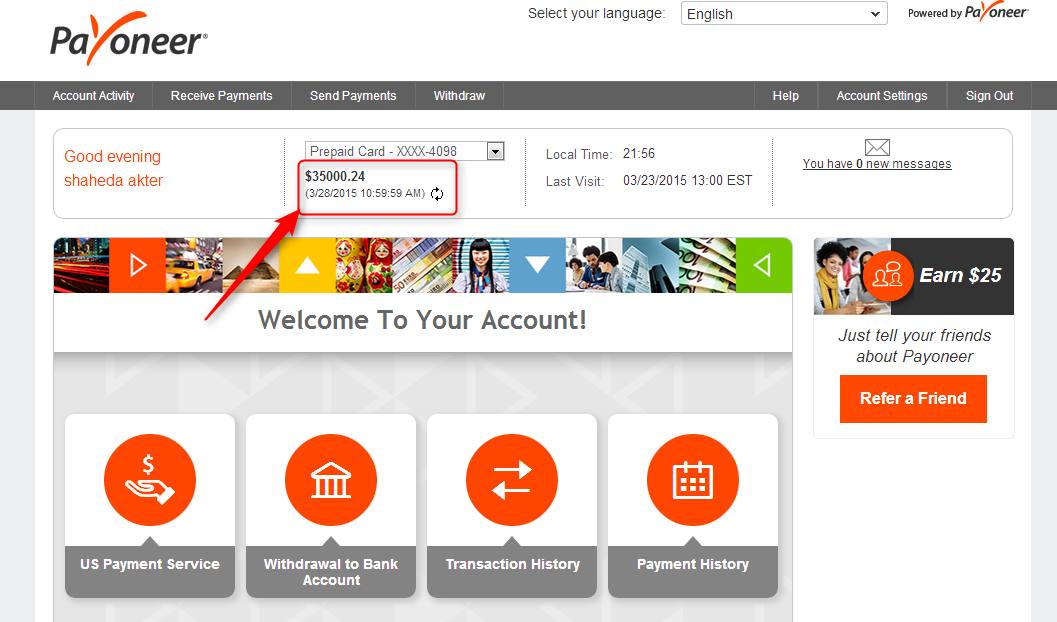Click the yellow up-arrow banner tile
The width and height of the screenshot is (1057, 622).
tap(307, 265)
